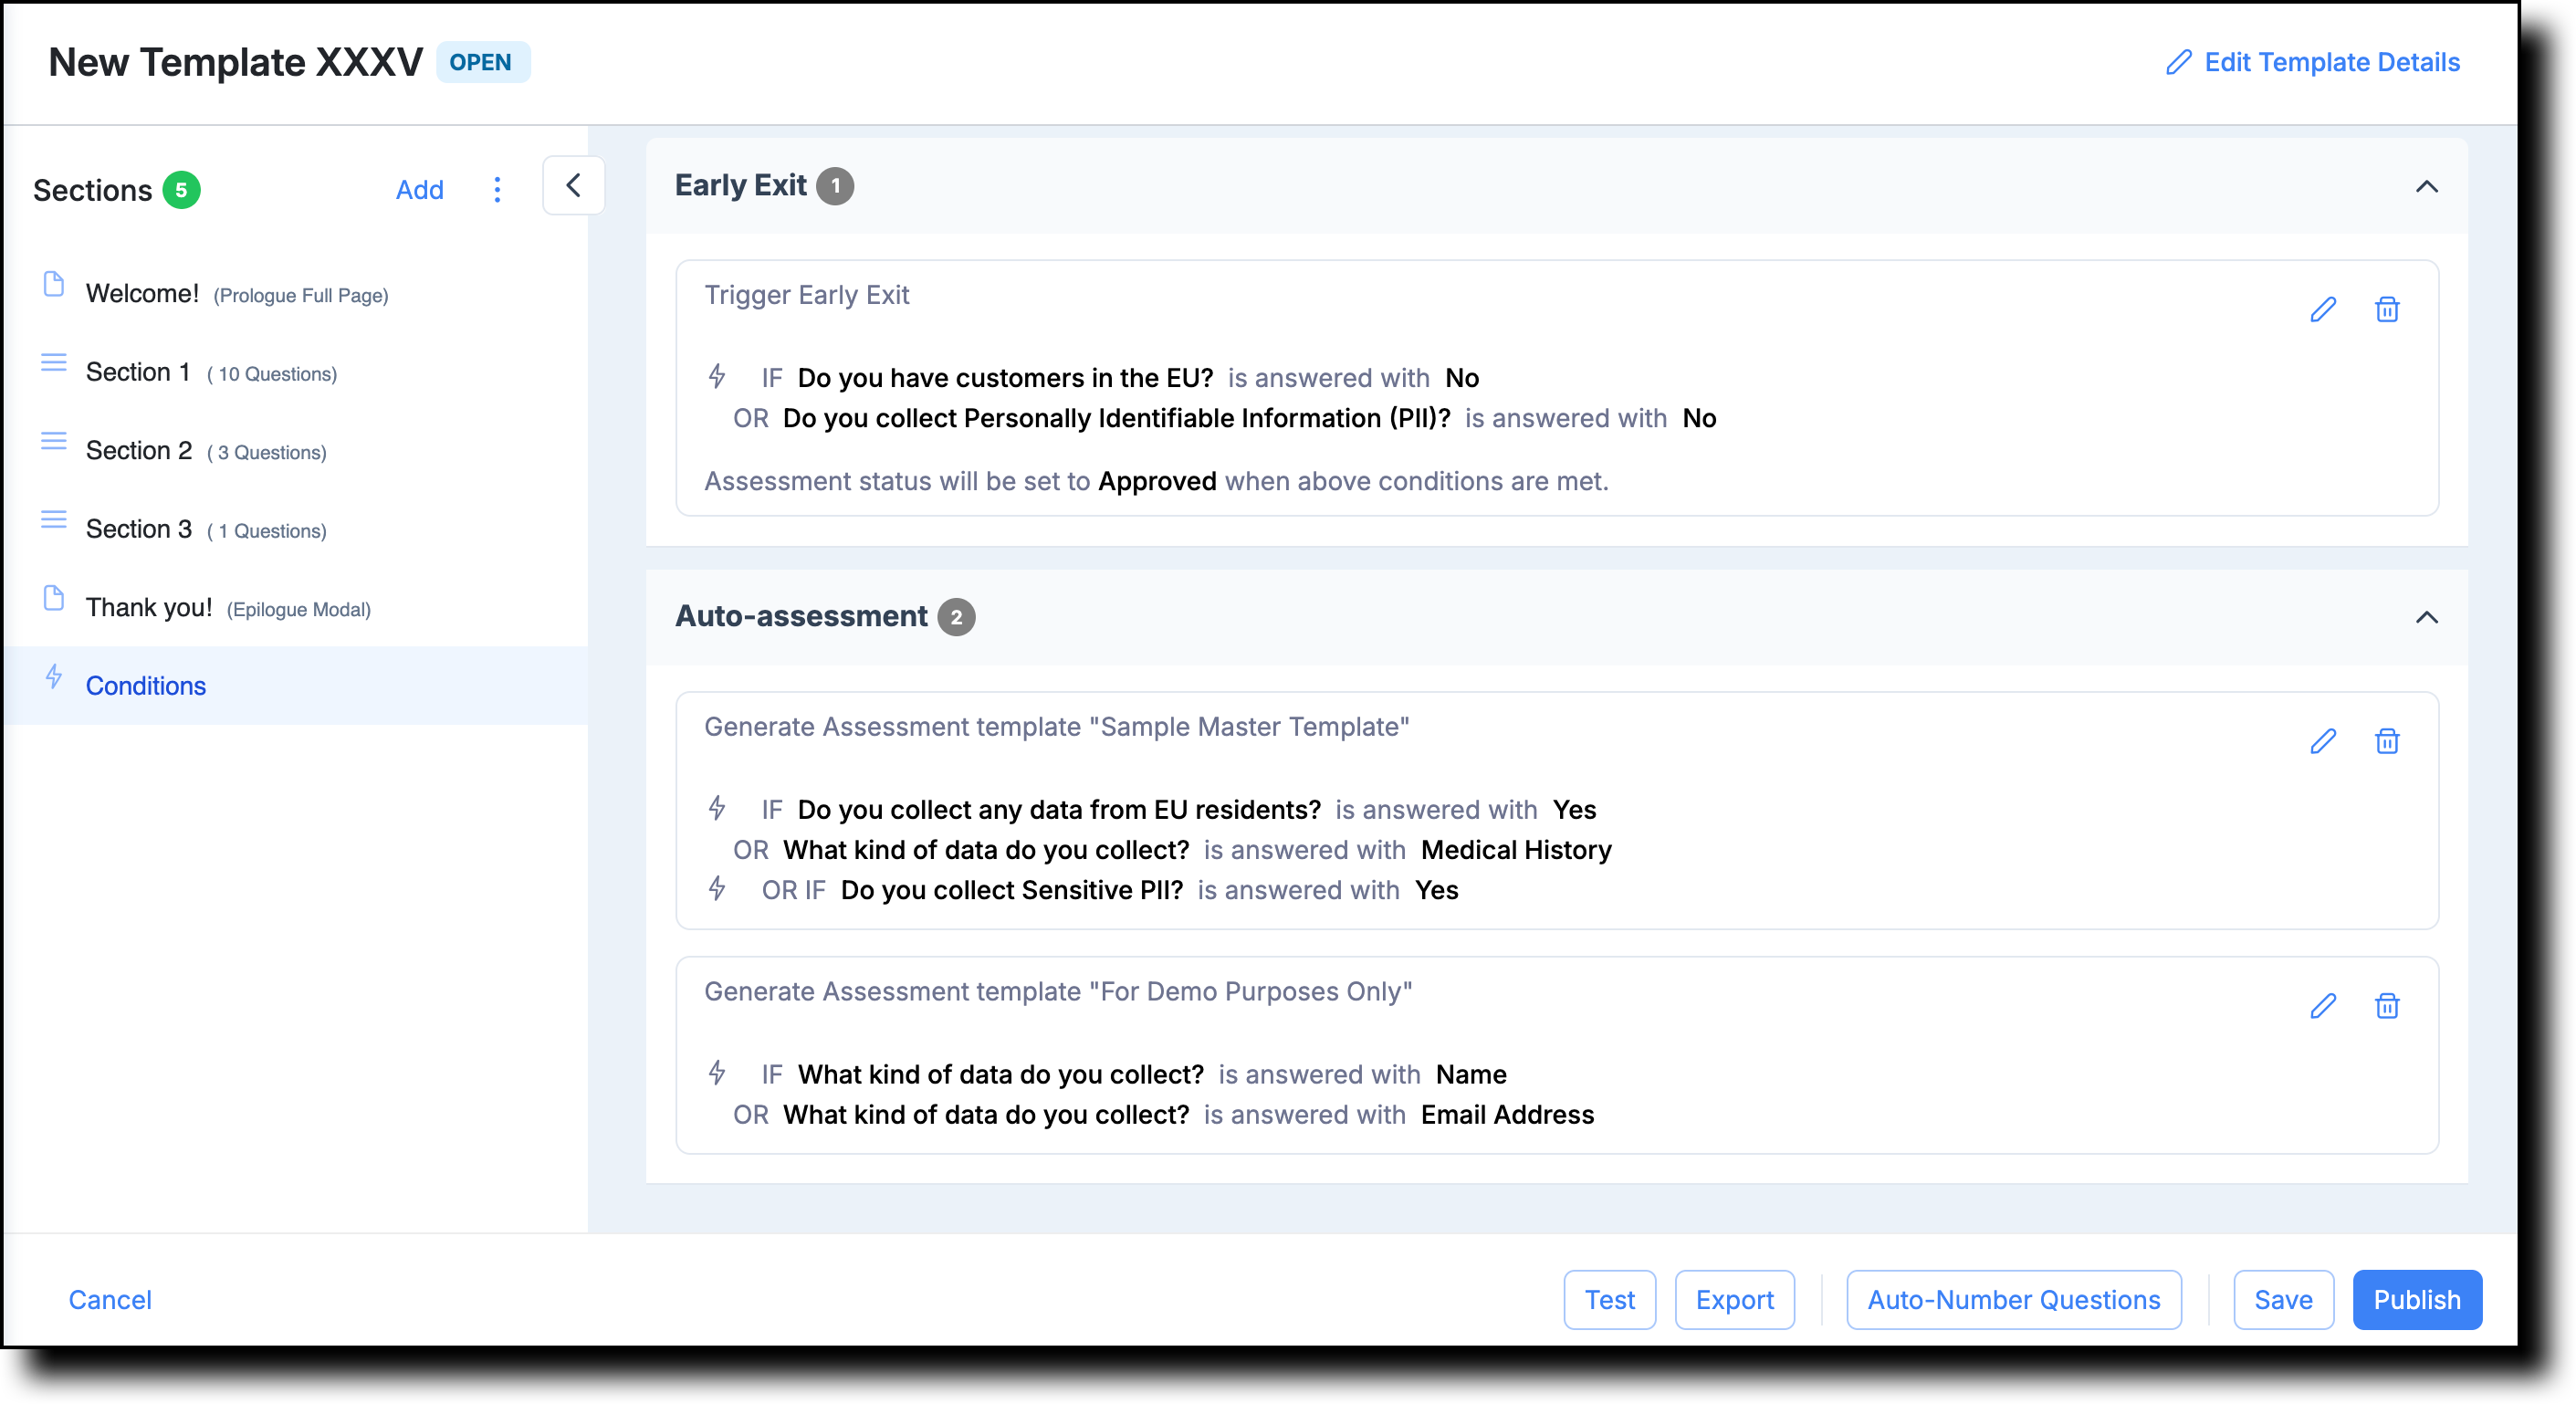Edit the Sample Master Template condition
The image size is (2576, 1404).
[x=2322, y=741]
